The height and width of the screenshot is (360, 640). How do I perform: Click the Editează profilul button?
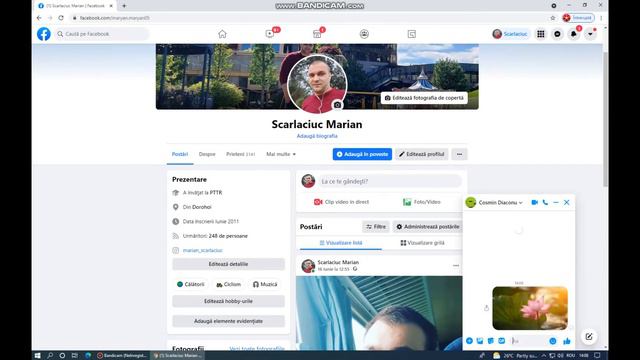[x=422, y=154]
